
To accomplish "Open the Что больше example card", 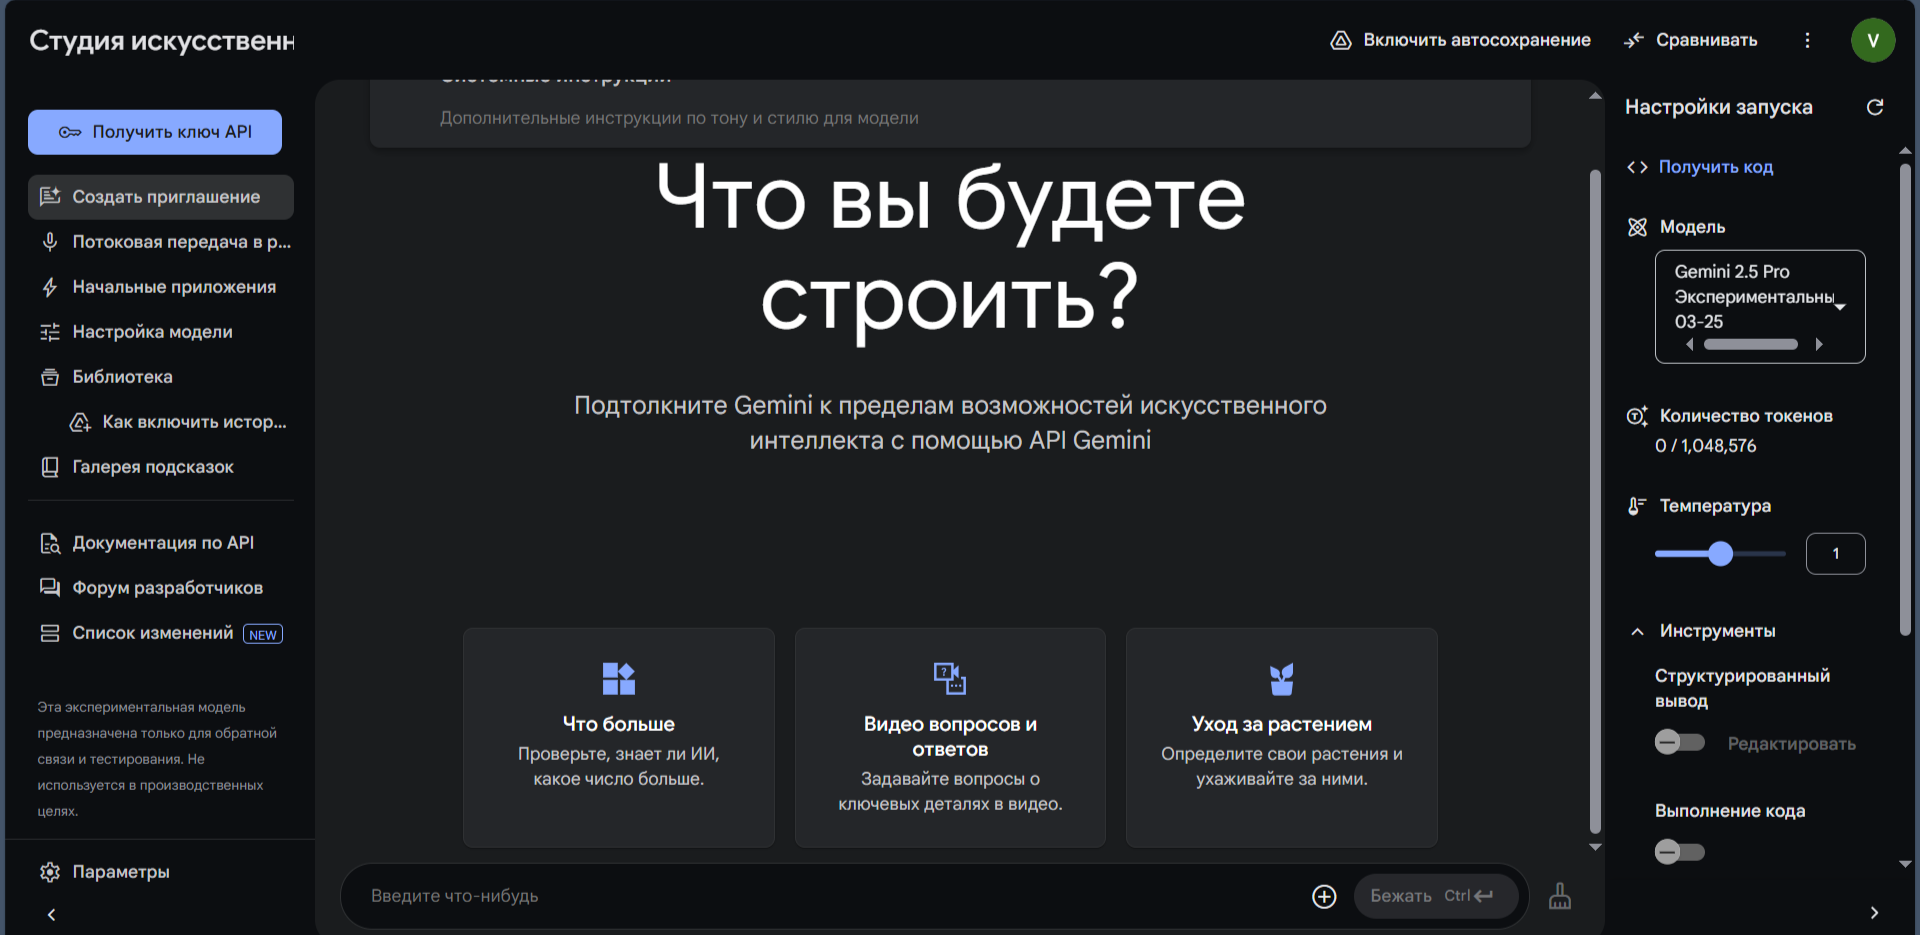I will pyautogui.click(x=619, y=737).
